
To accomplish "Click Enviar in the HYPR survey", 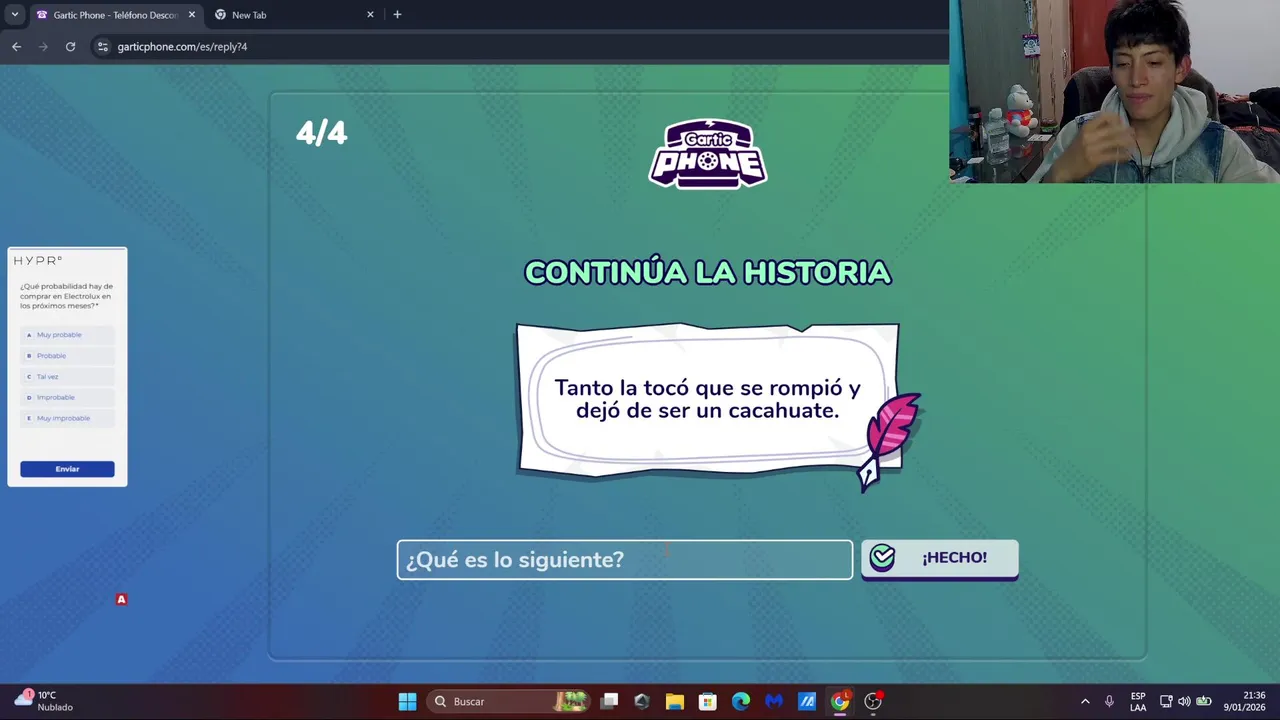I will [67, 469].
